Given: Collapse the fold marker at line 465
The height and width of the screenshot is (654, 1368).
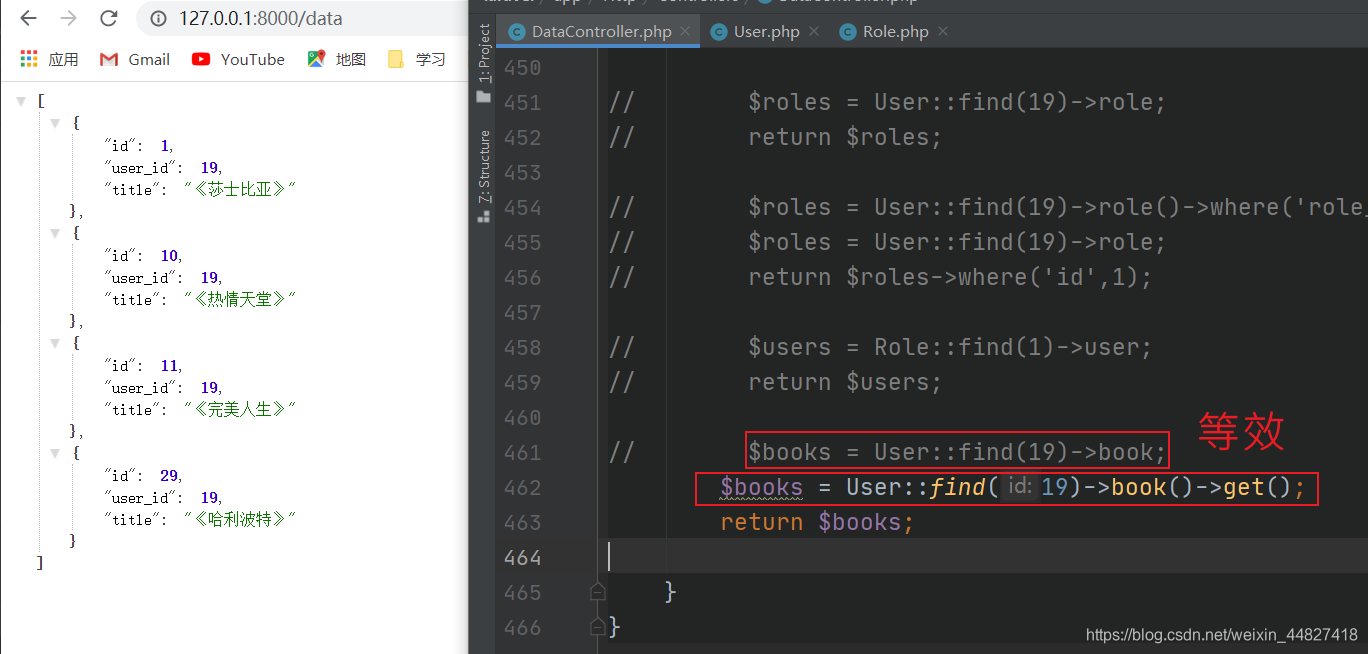Looking at the screenshot, I should [598, 592].
